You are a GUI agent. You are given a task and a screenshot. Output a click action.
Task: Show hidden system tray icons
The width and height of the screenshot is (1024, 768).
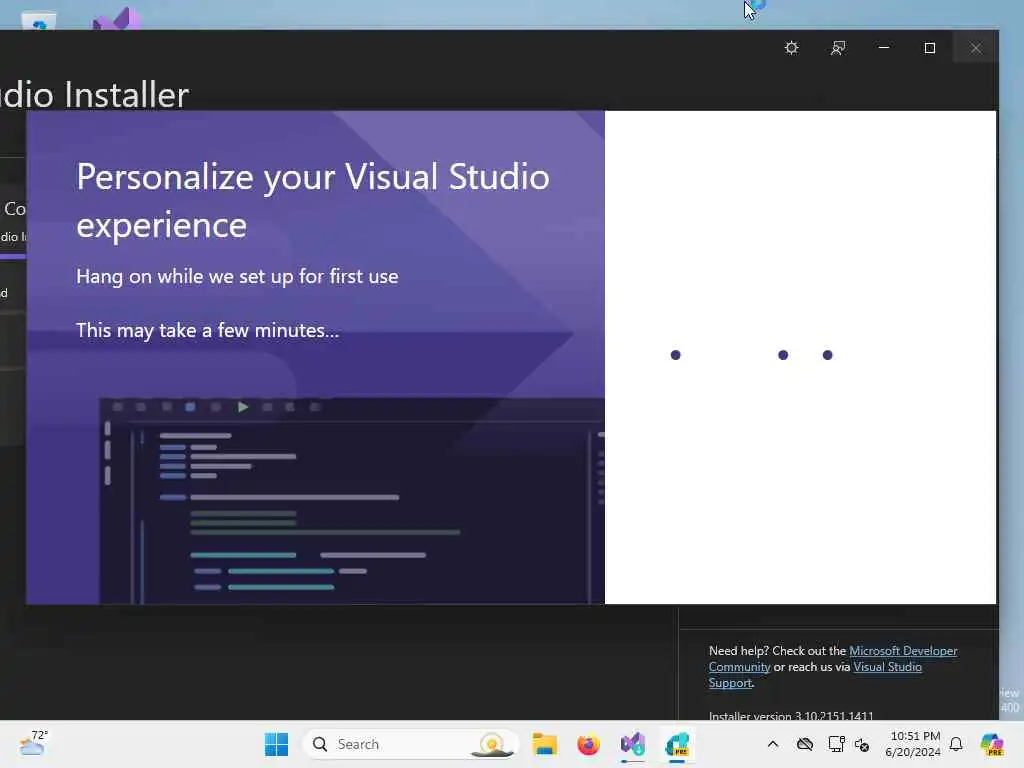coord(773,744)
